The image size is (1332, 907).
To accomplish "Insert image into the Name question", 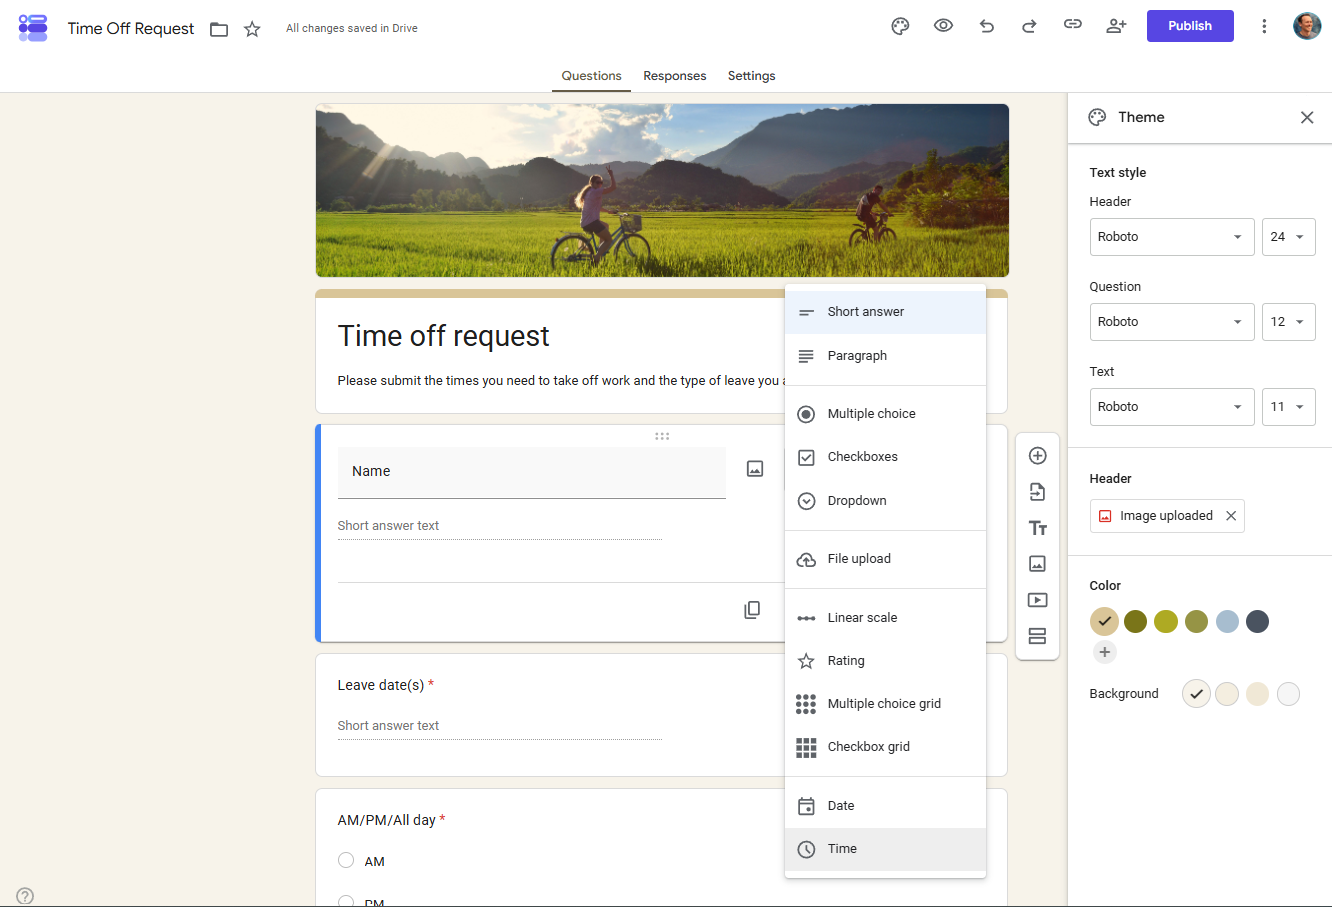I will [755, 469].
